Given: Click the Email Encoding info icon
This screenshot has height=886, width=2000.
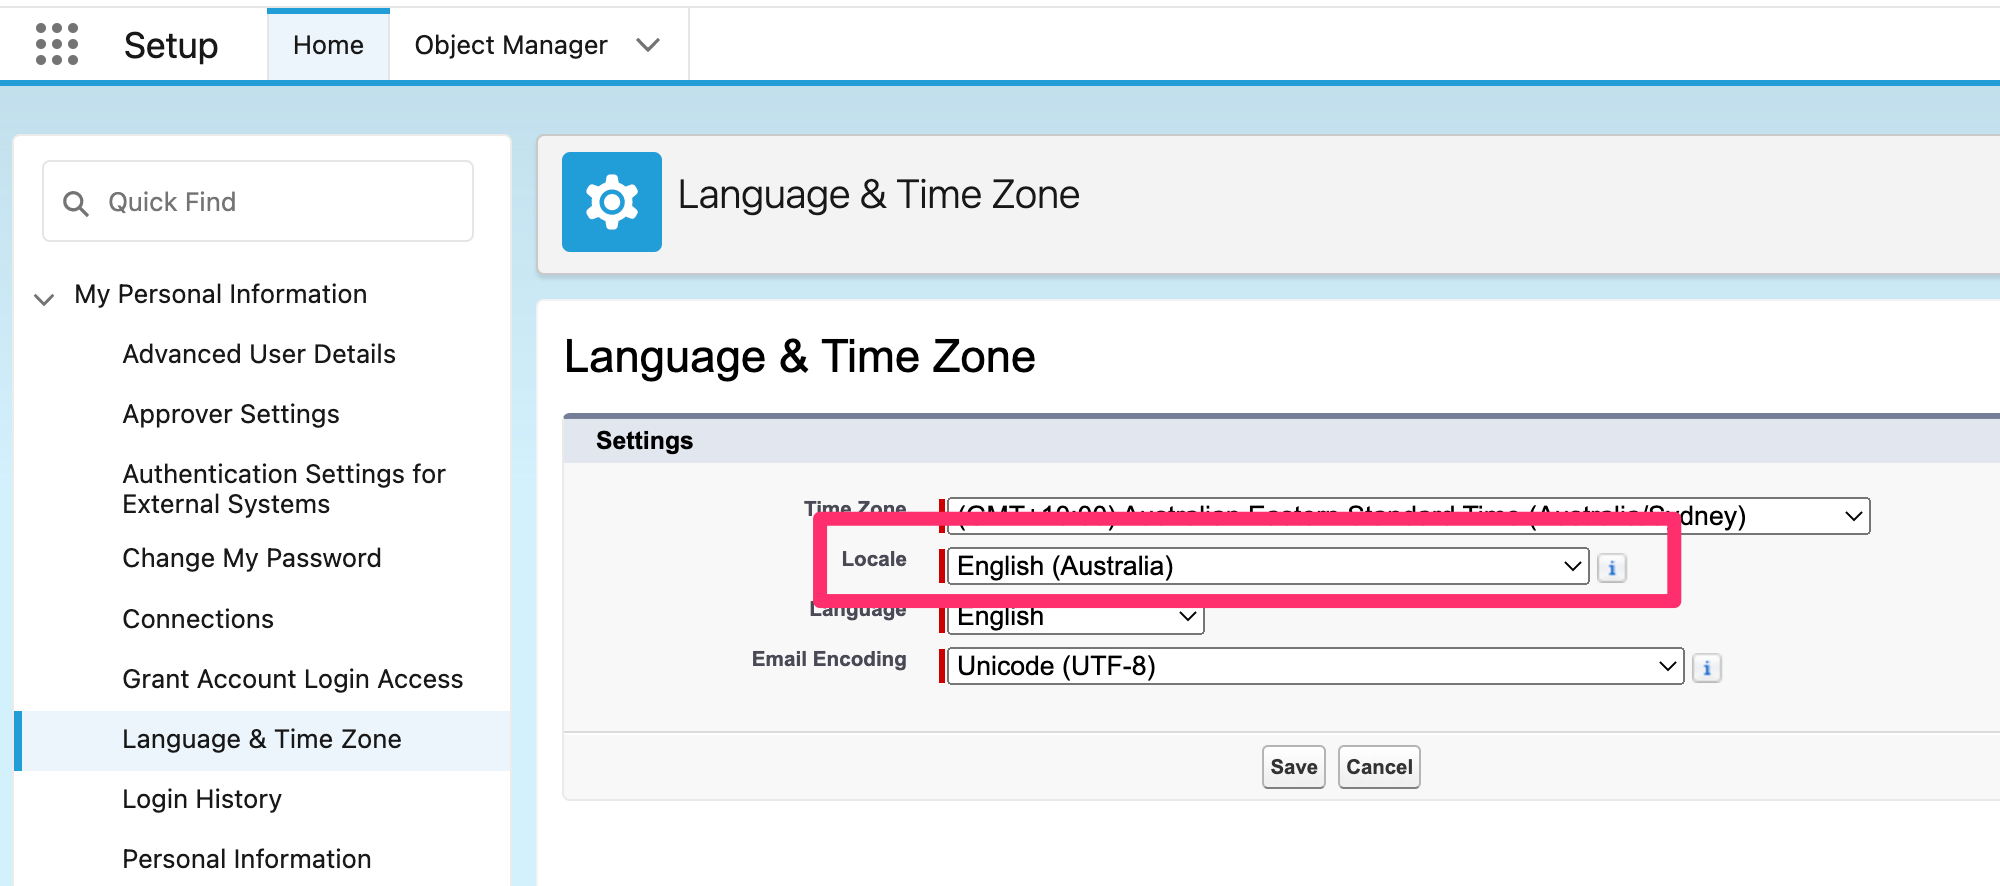Looking at the screenshot, I should point(1707,668).
